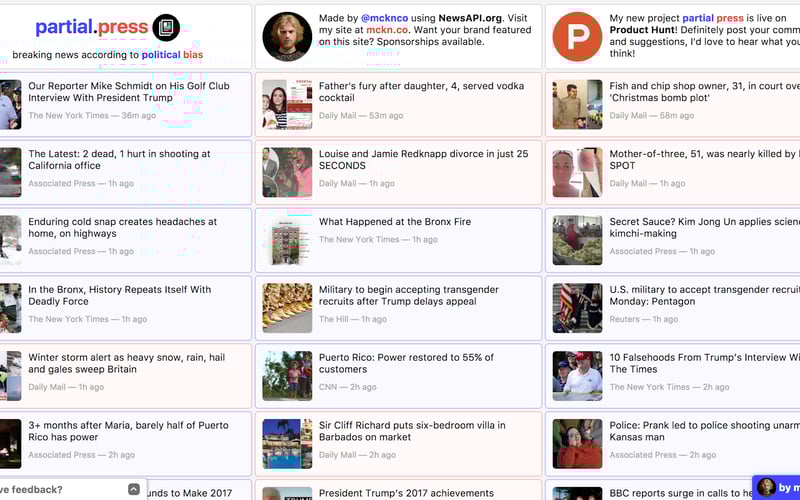Click the Reuters Pentagon story thumbnail
The image size is (800, 500).
[577, 308]
